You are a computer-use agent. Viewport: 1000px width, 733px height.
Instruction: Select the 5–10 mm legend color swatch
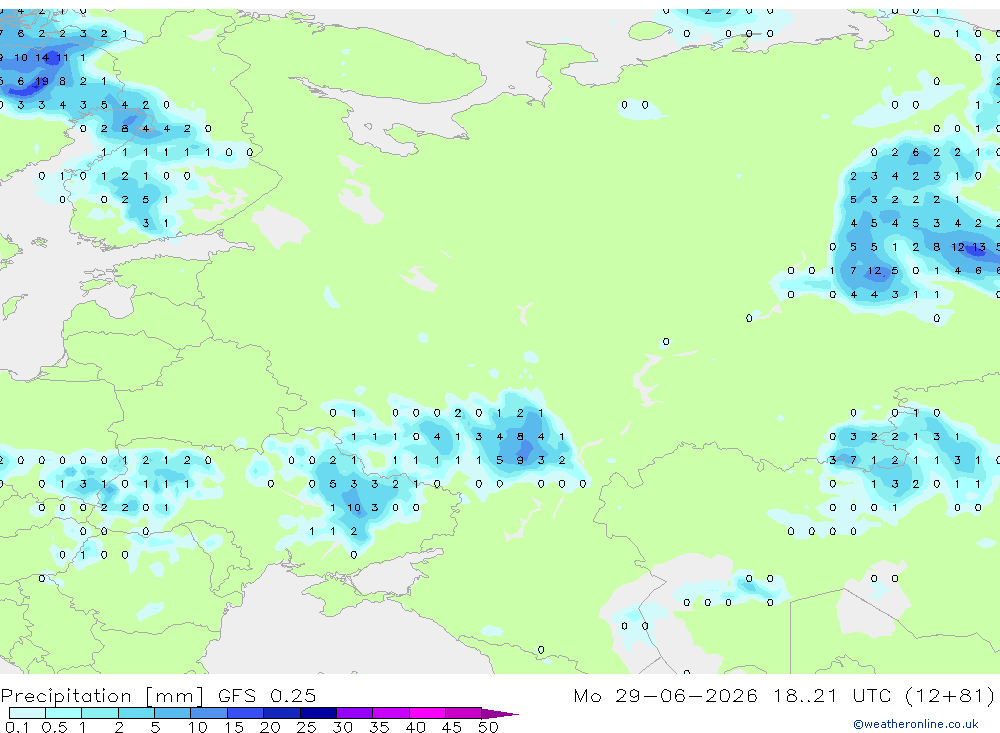coord(172,713)
